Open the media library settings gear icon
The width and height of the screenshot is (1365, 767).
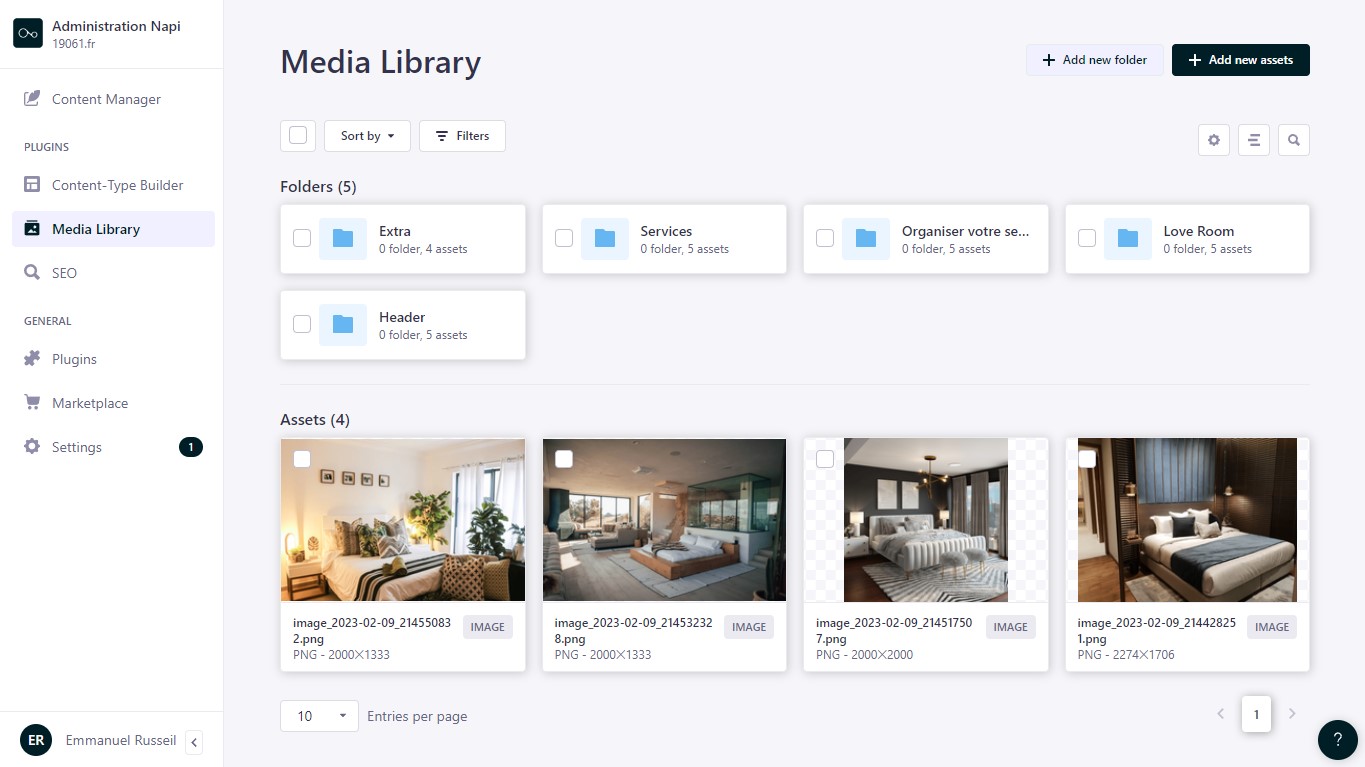1214,140
